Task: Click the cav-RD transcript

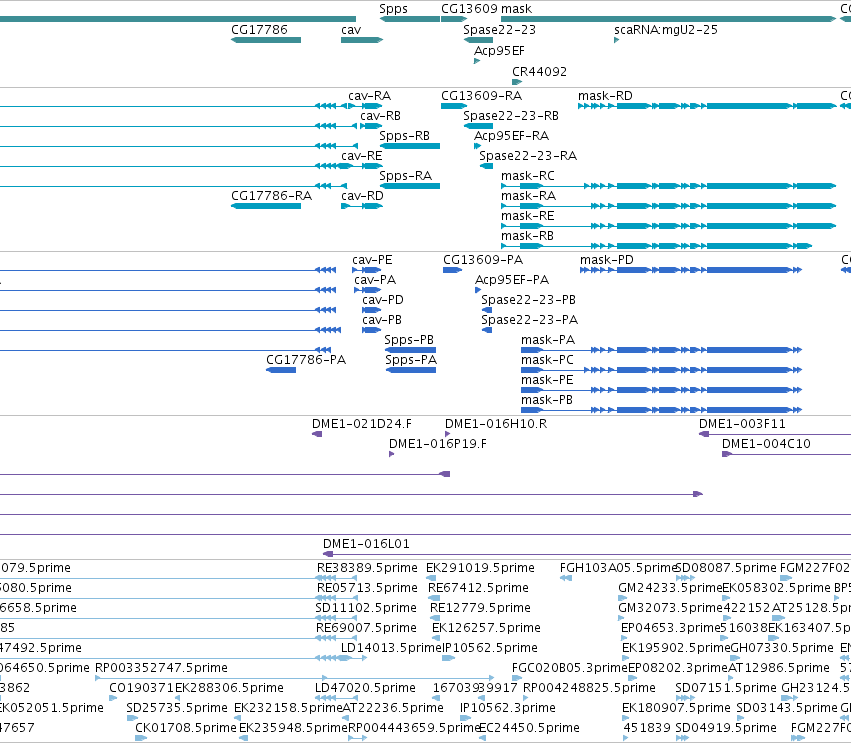Action: pyautogui.click(x=362, y=206)
